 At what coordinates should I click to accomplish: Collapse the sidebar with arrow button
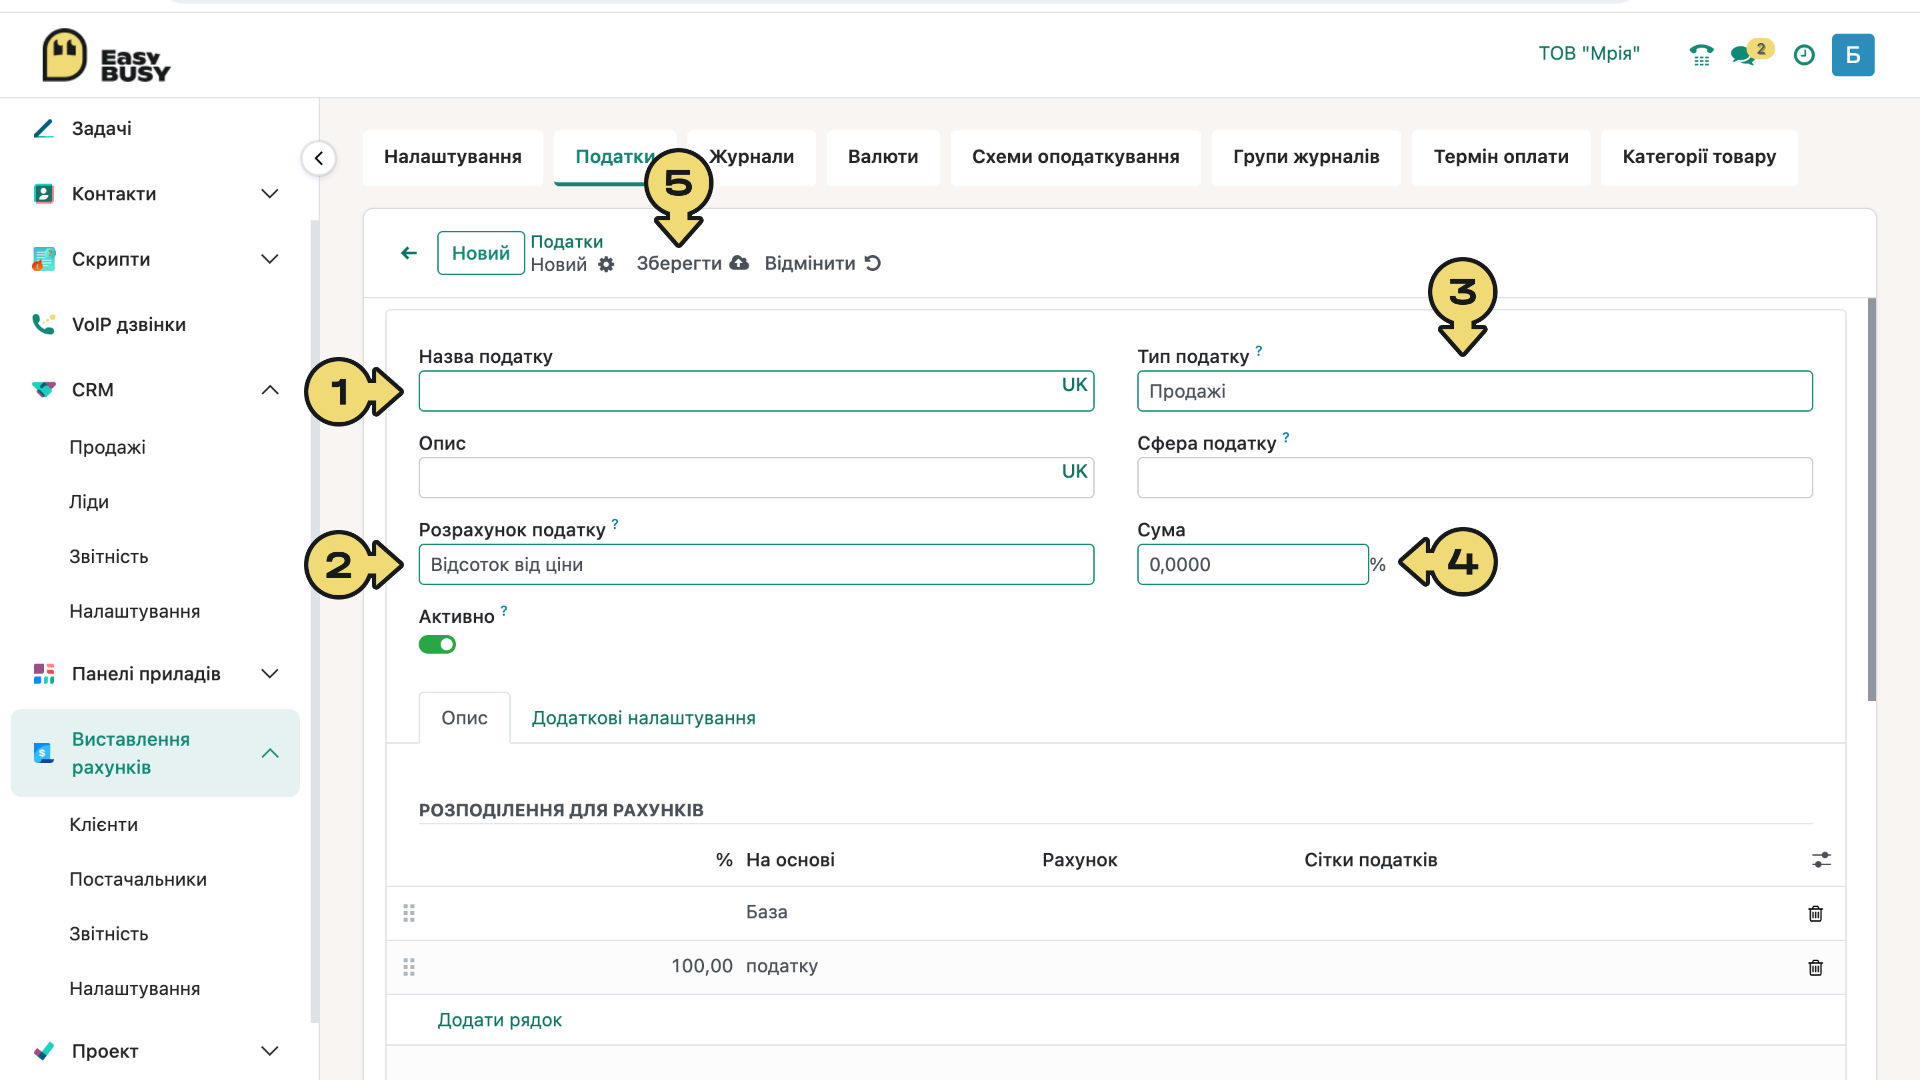(319, 158)
